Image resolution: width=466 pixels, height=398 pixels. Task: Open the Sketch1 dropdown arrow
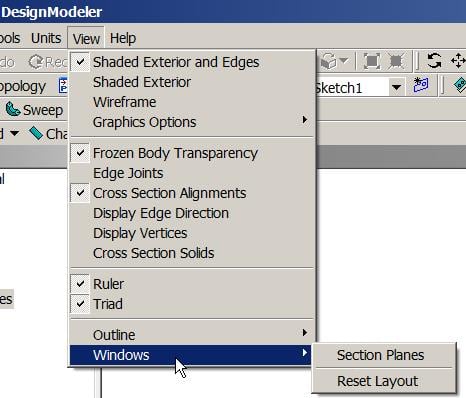[396, 88]
